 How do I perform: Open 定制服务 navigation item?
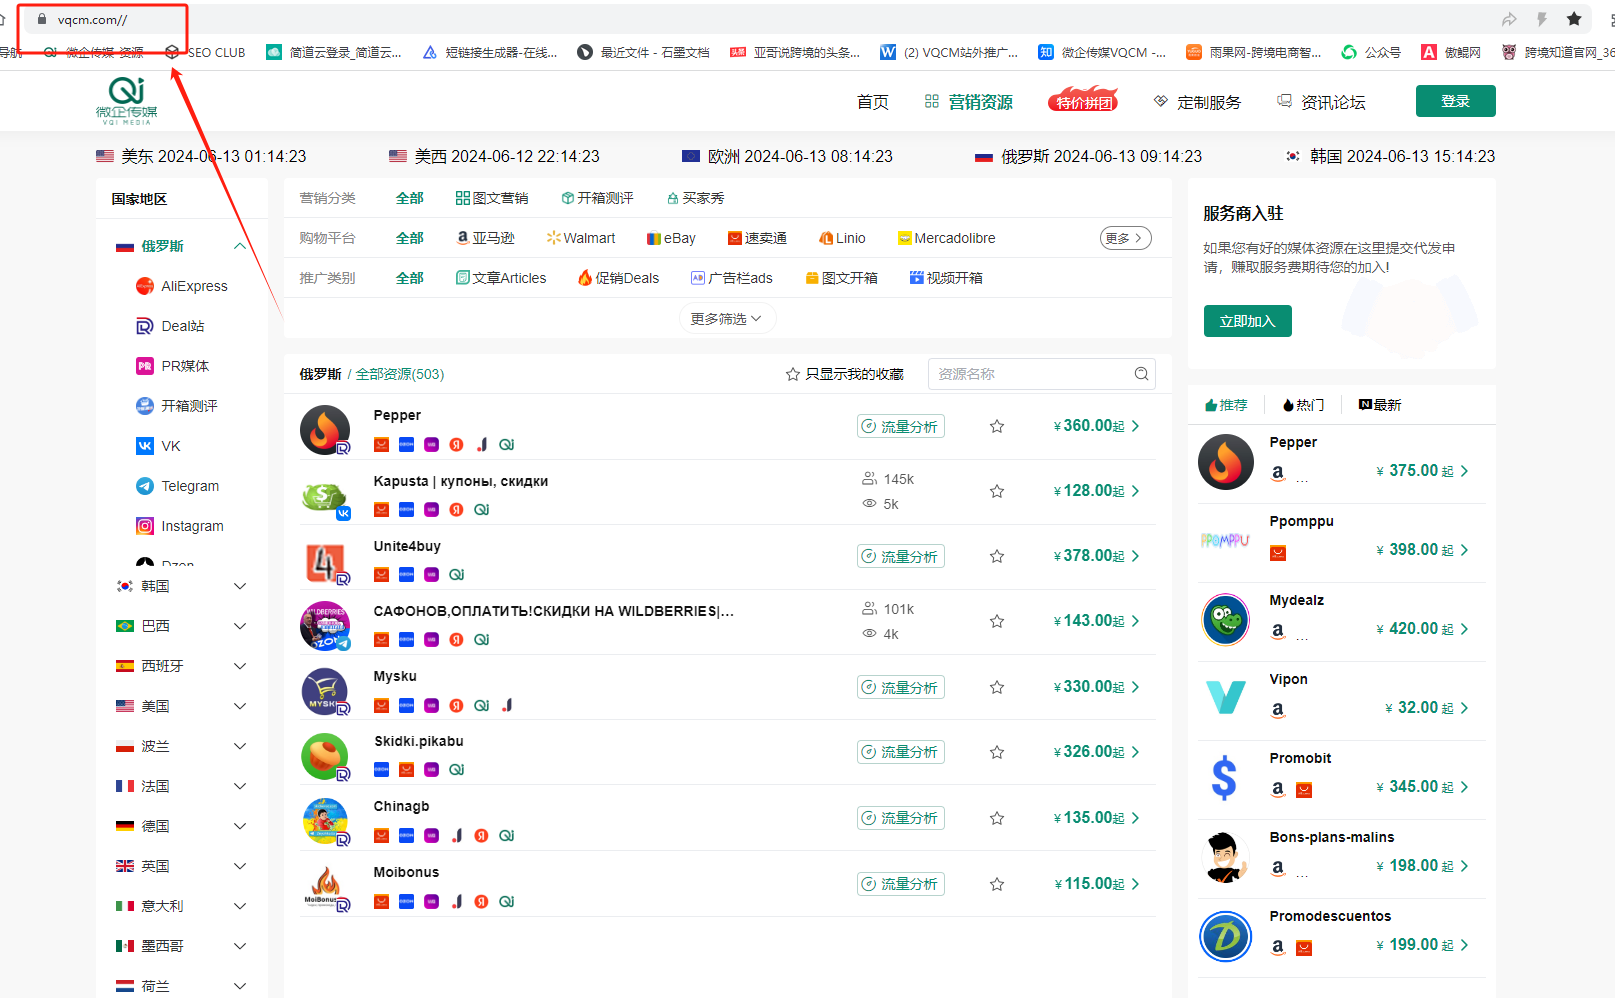pyautogui.click(x=1198, y=102)
